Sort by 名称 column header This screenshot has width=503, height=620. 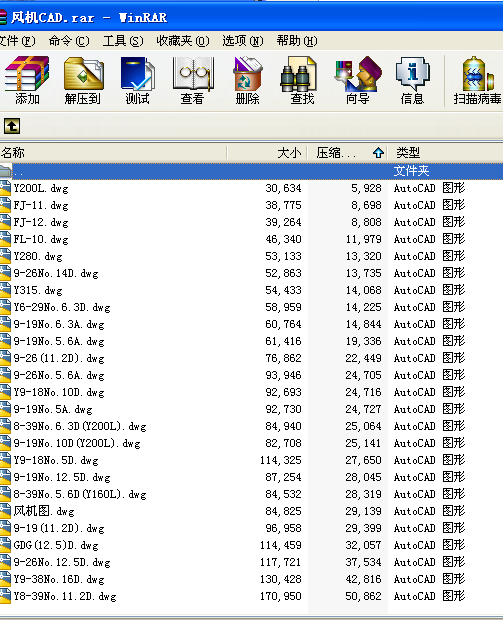pyautogui.click(x=113, y=153)
